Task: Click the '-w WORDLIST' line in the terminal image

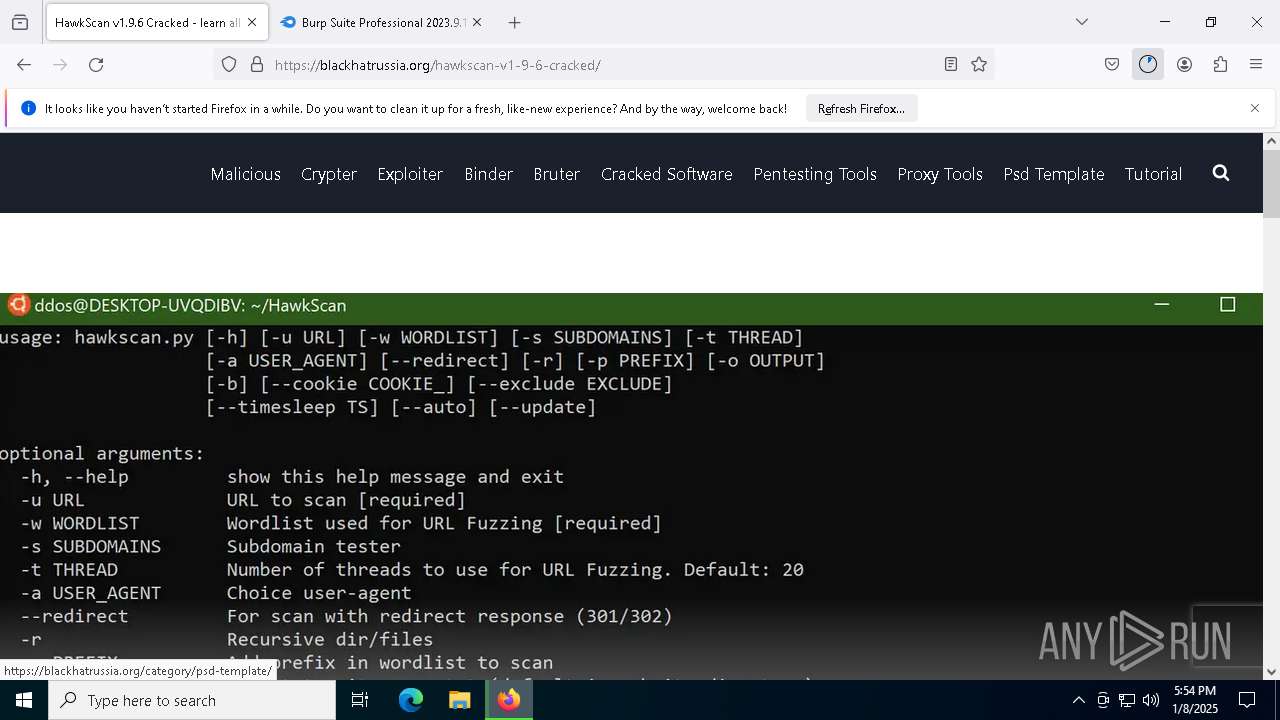Action: coord(341,523)
